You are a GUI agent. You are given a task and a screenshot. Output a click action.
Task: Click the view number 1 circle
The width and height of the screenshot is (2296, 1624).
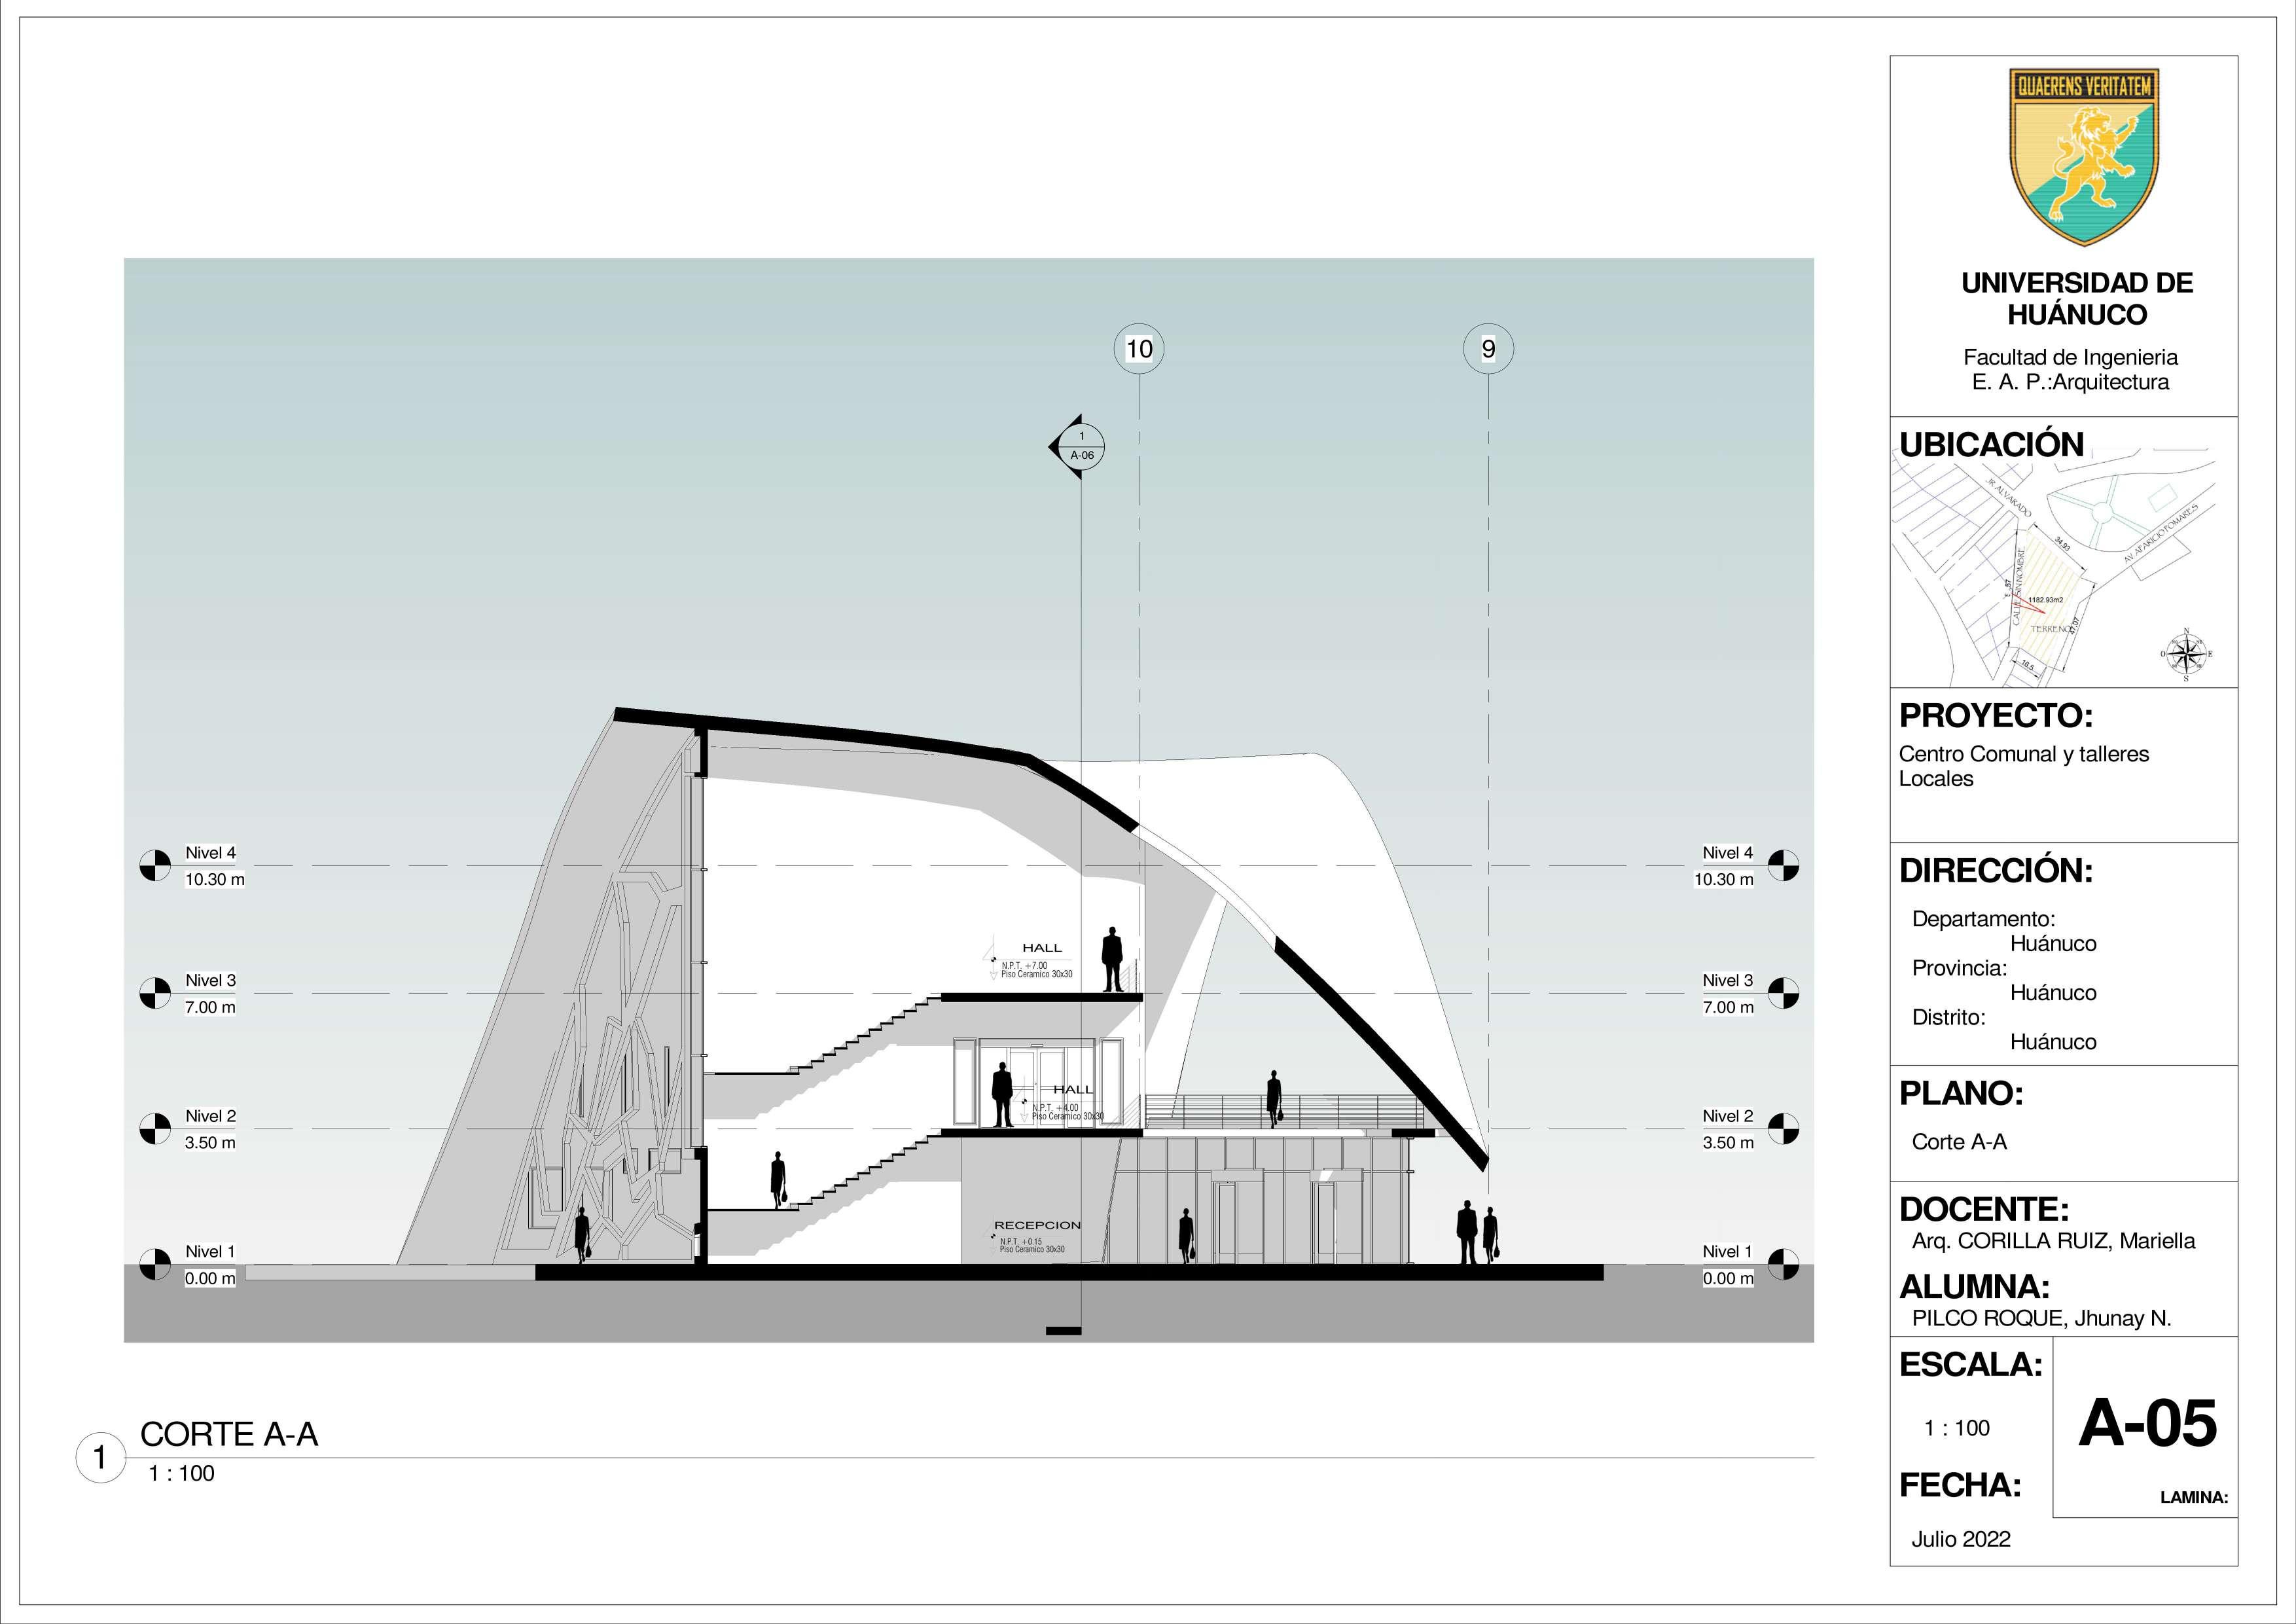click(x=100, y=1458)
